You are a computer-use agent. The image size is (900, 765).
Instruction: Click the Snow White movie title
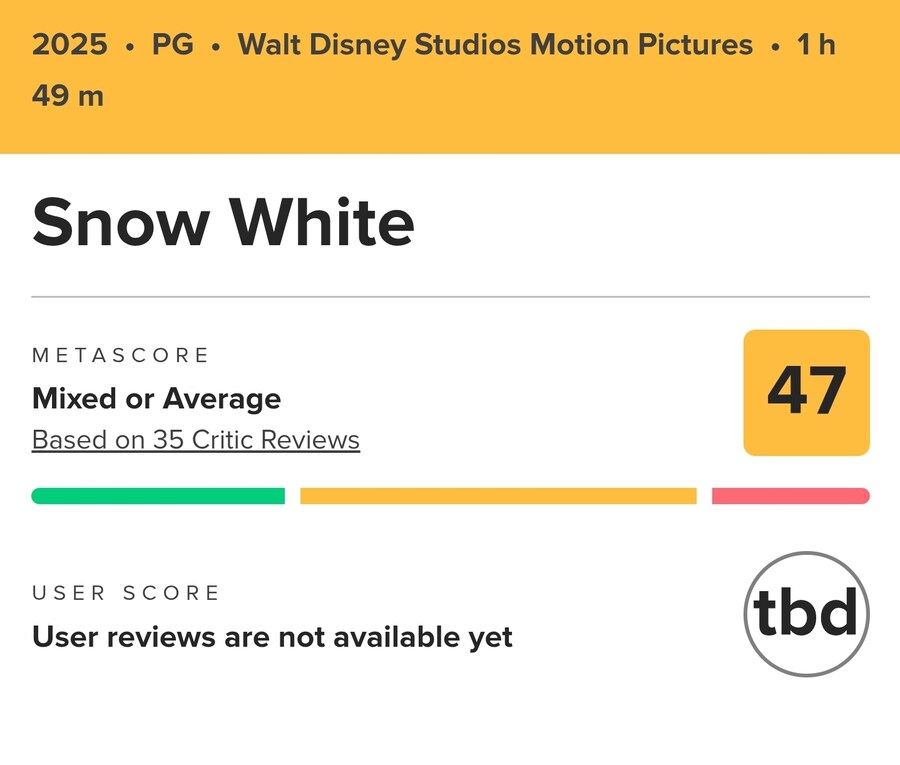223,222
